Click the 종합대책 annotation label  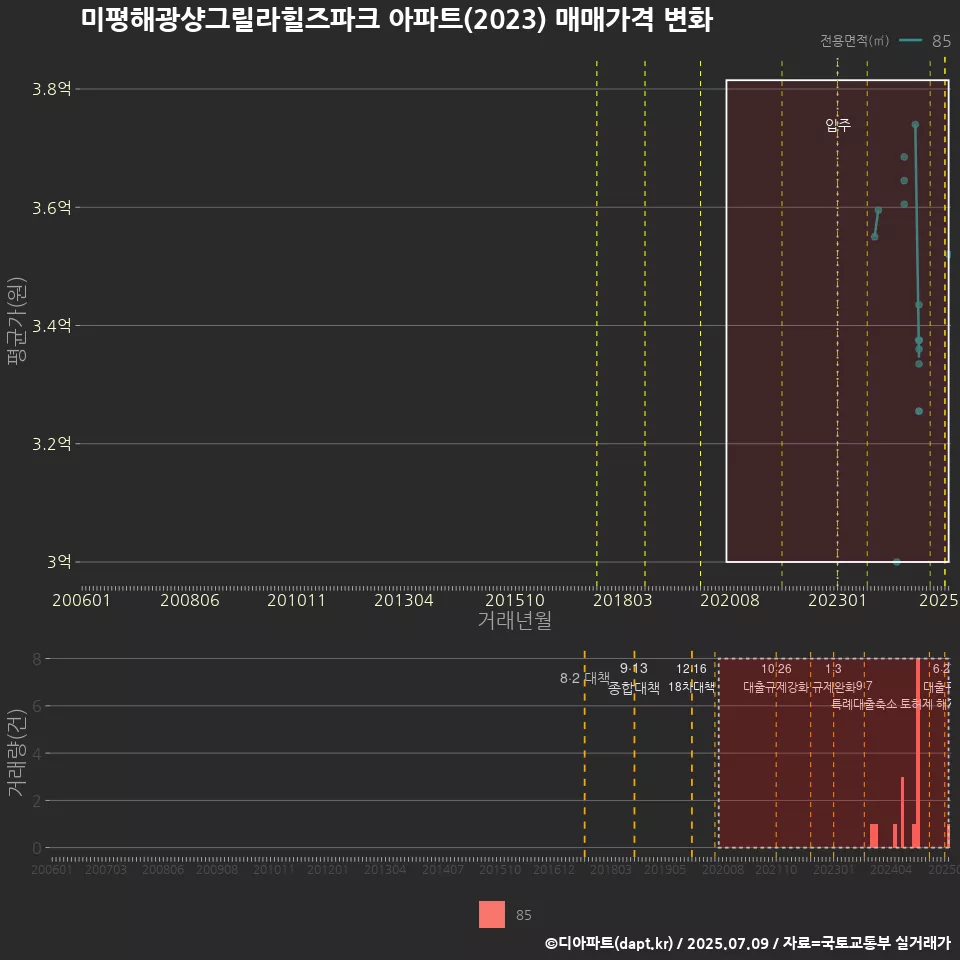point(634,688)
